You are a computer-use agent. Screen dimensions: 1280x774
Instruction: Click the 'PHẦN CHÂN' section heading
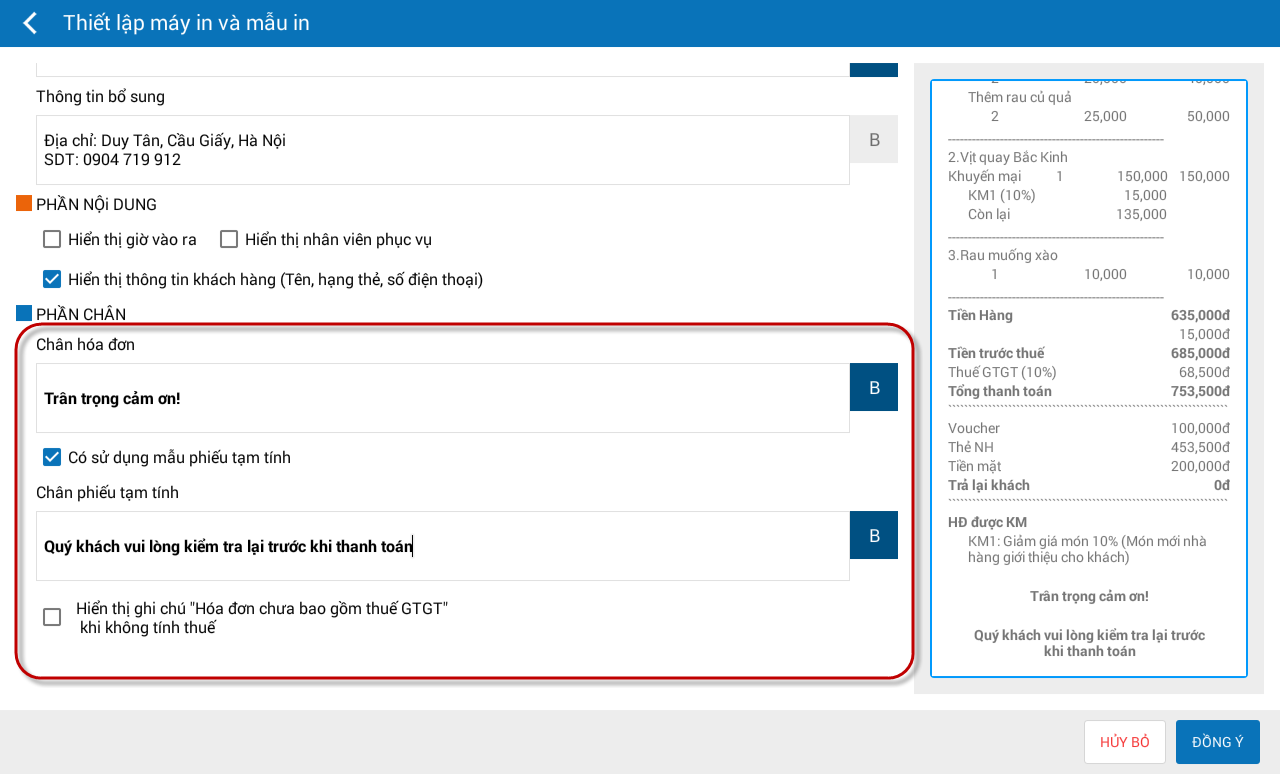pos(81,314)
